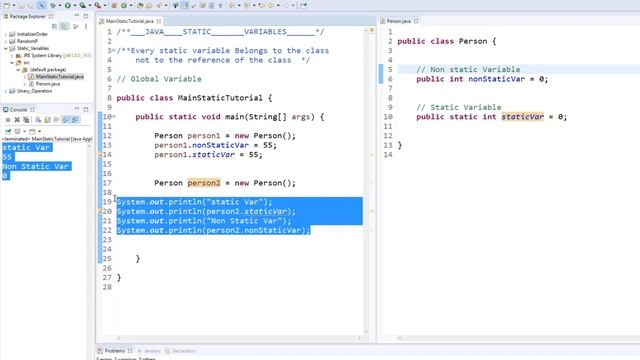Click Display Selected Console monitor icon
The width and height of the screenshot is (640, 360).
point(17,131)
